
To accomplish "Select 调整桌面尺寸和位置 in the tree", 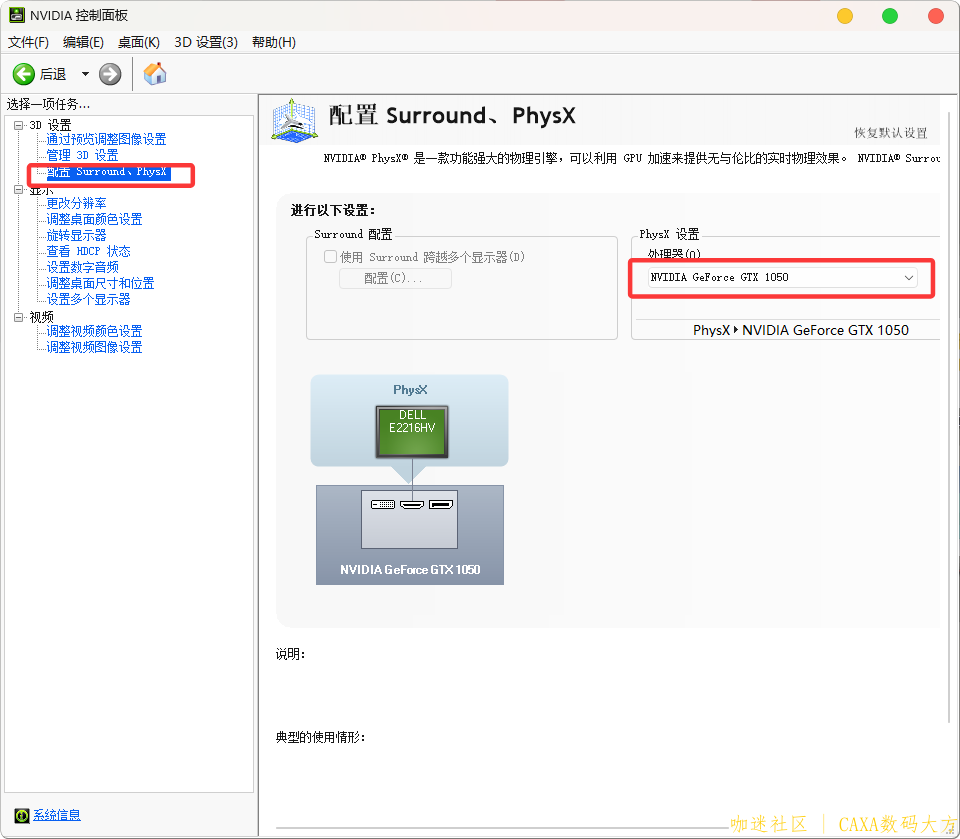I will [100, 283].
